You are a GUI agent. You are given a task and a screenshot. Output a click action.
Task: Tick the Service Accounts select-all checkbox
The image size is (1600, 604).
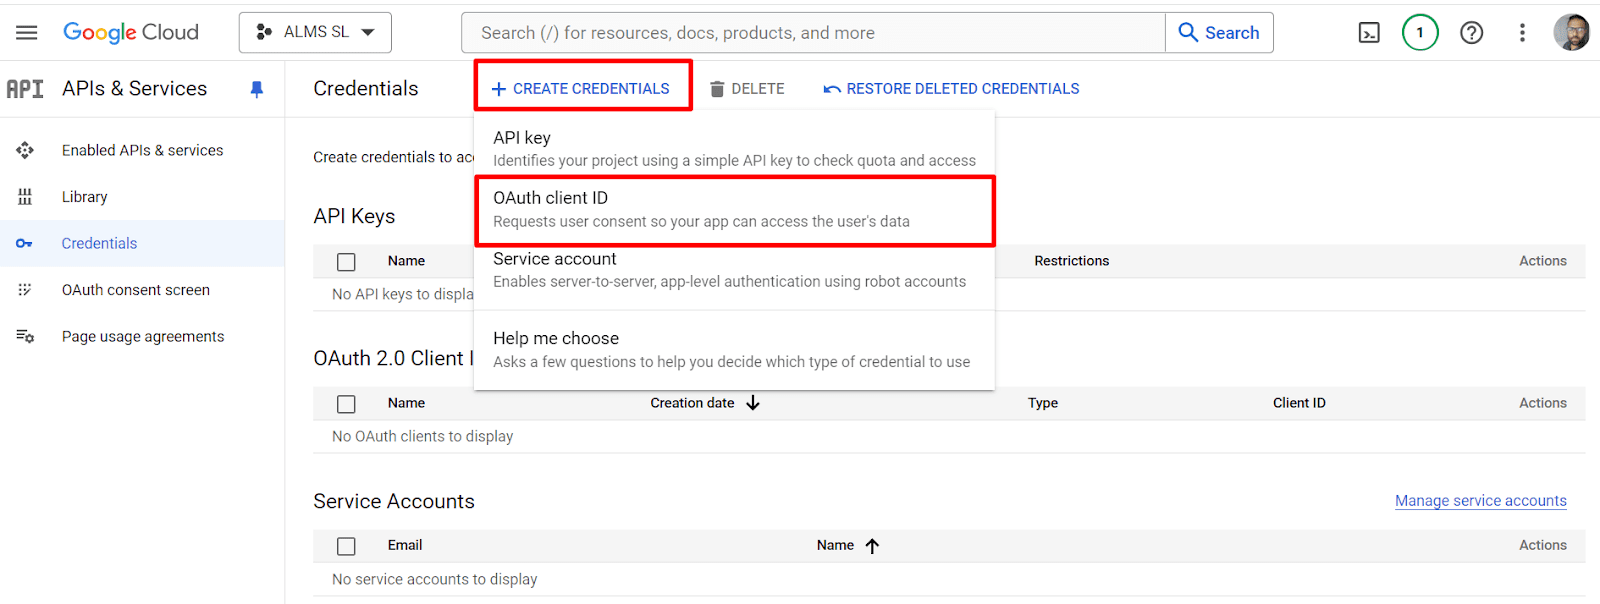347,546
